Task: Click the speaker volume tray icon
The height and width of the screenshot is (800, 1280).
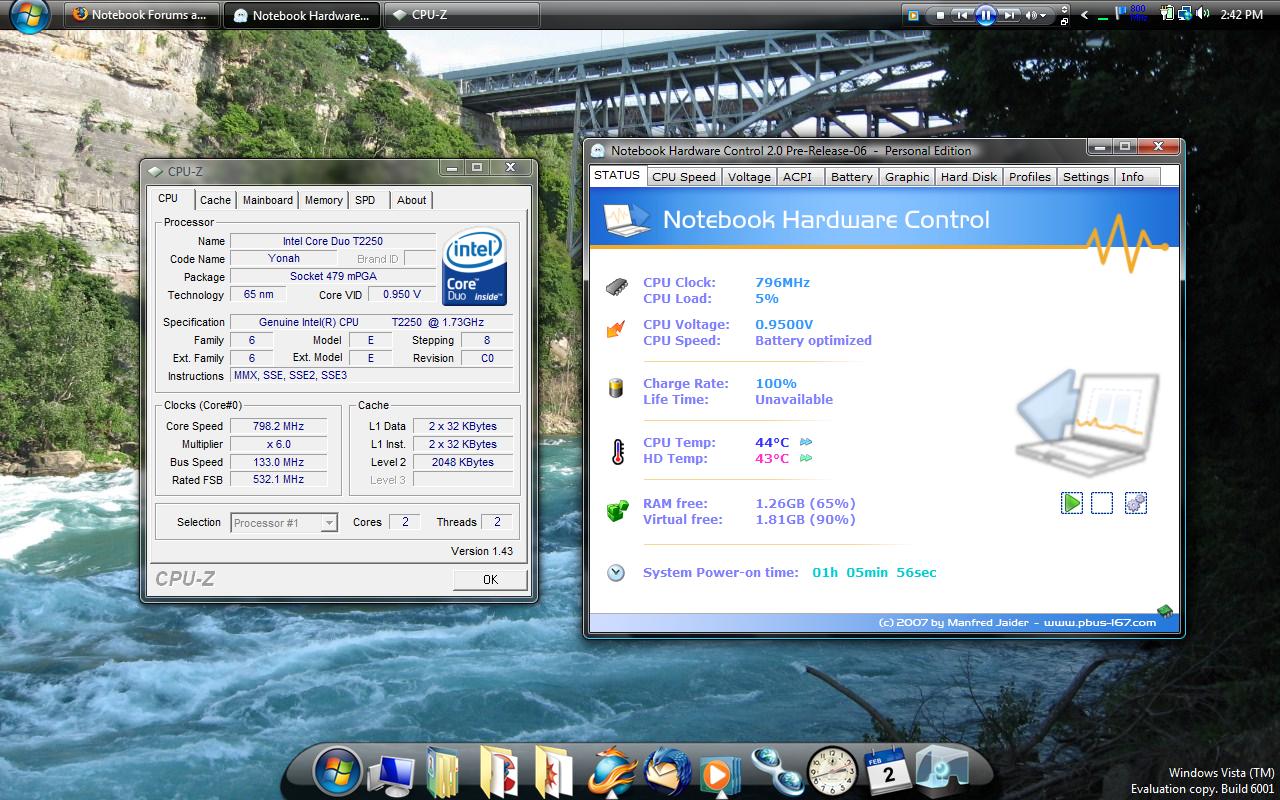Action: click(1202, 14)
